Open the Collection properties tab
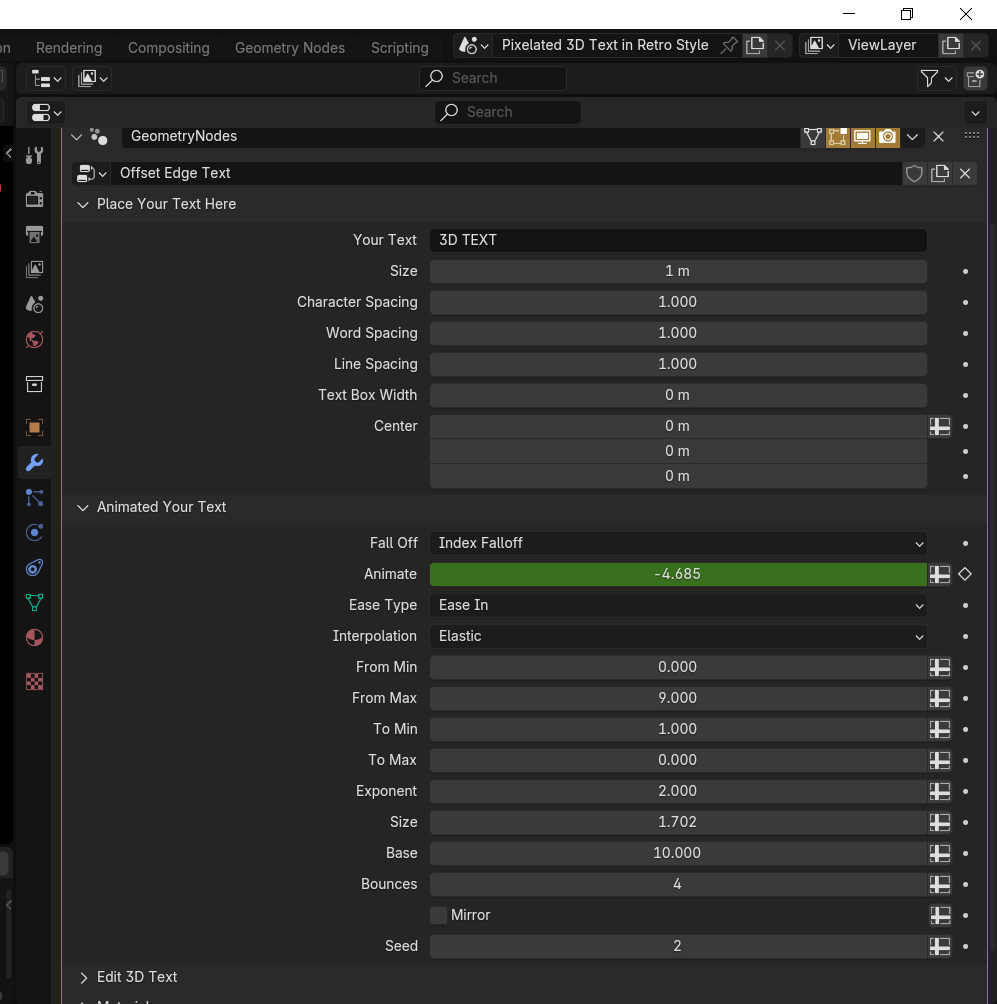997x1004 pixels. pyautogui.click(x=35, y=384)
